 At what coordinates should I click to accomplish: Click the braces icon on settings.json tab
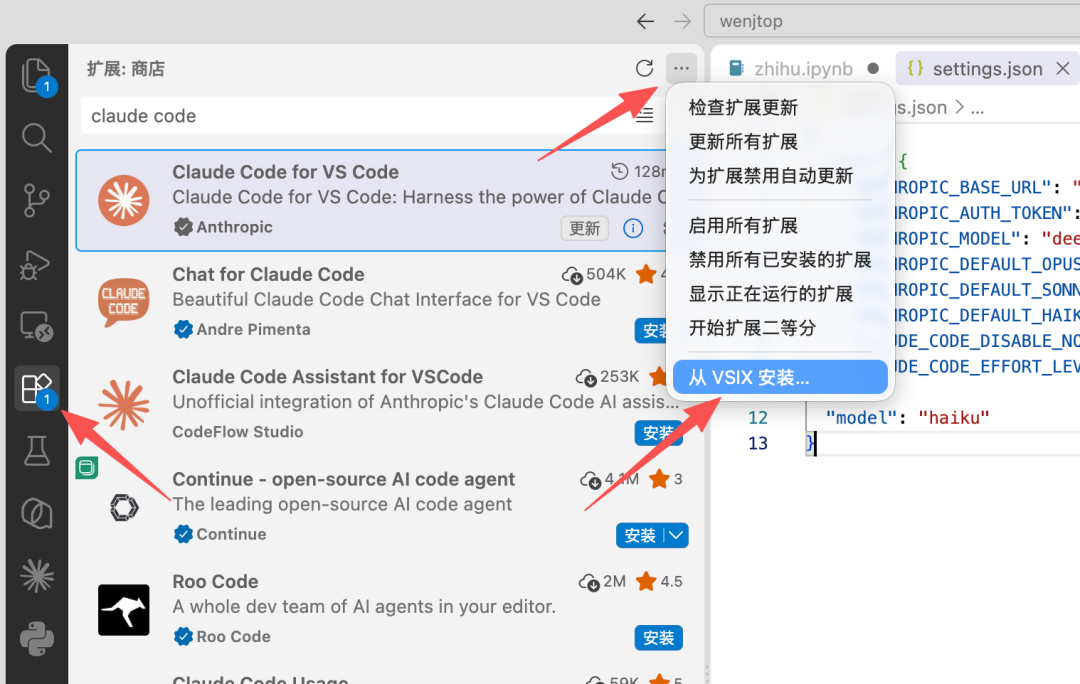click(x=915, y=68)
